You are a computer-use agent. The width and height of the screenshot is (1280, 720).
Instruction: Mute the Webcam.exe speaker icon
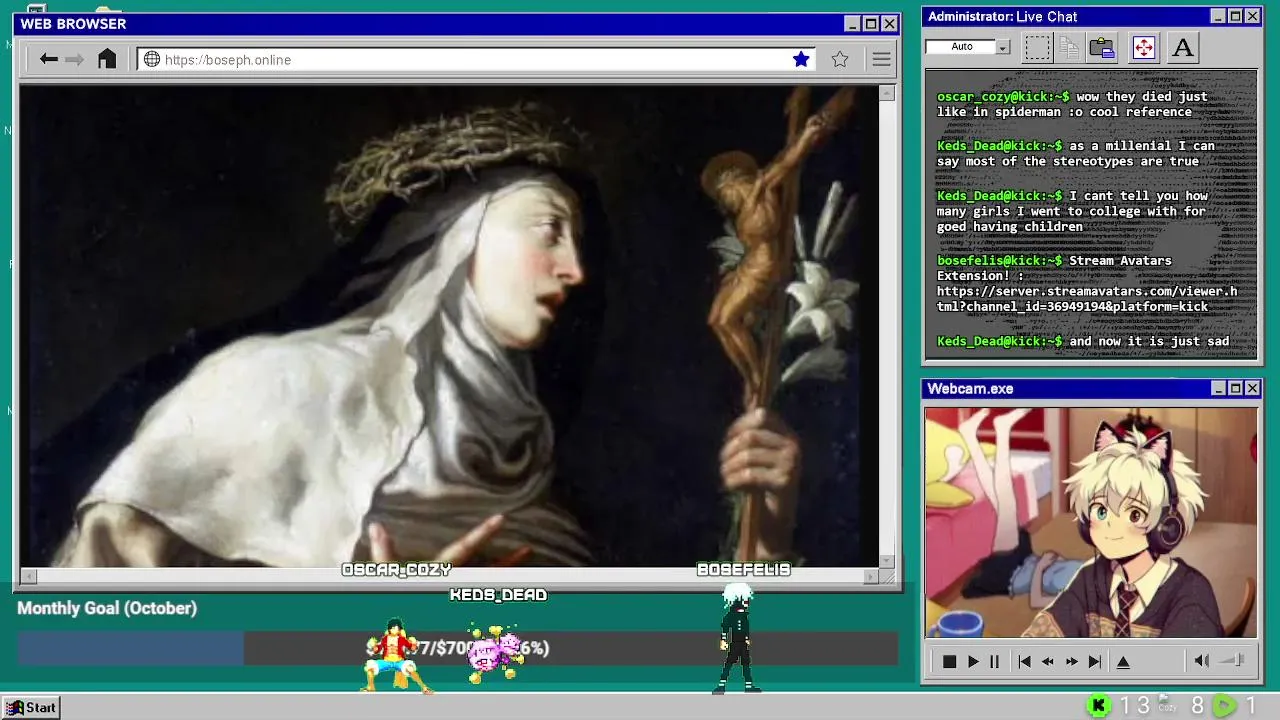point(1201,660)
